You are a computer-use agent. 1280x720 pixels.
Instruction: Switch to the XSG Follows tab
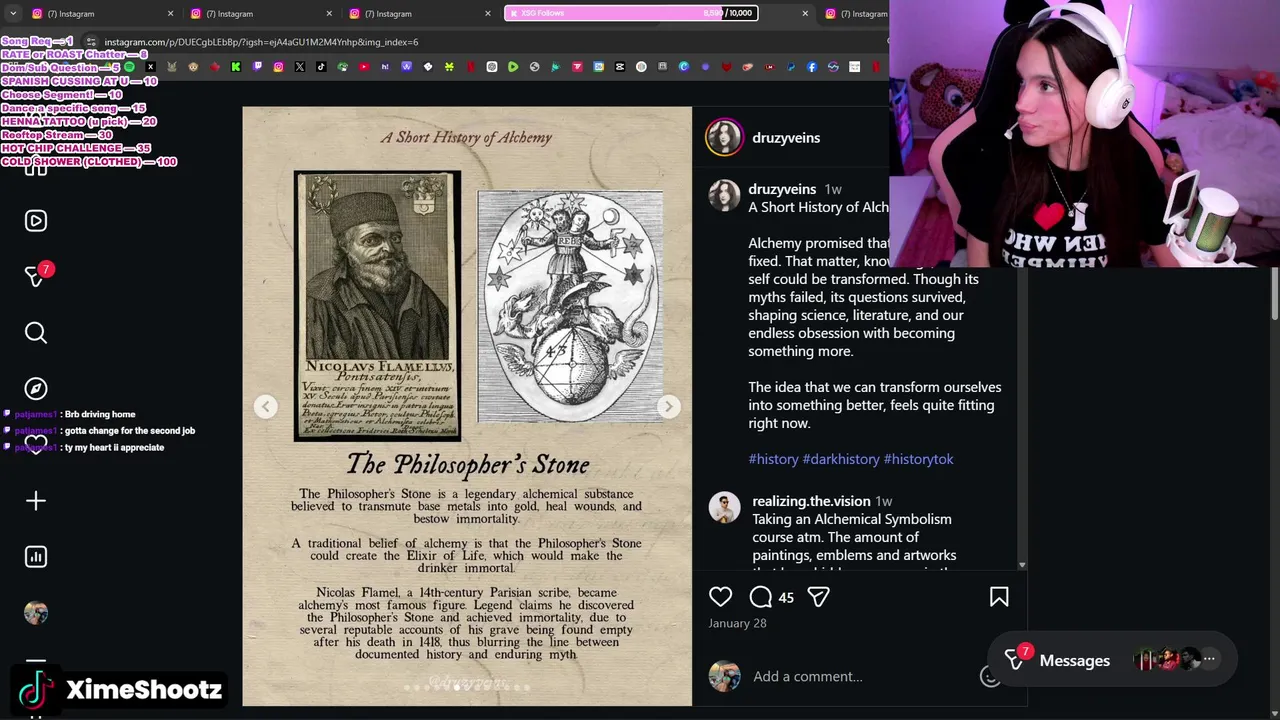point(633,13)
